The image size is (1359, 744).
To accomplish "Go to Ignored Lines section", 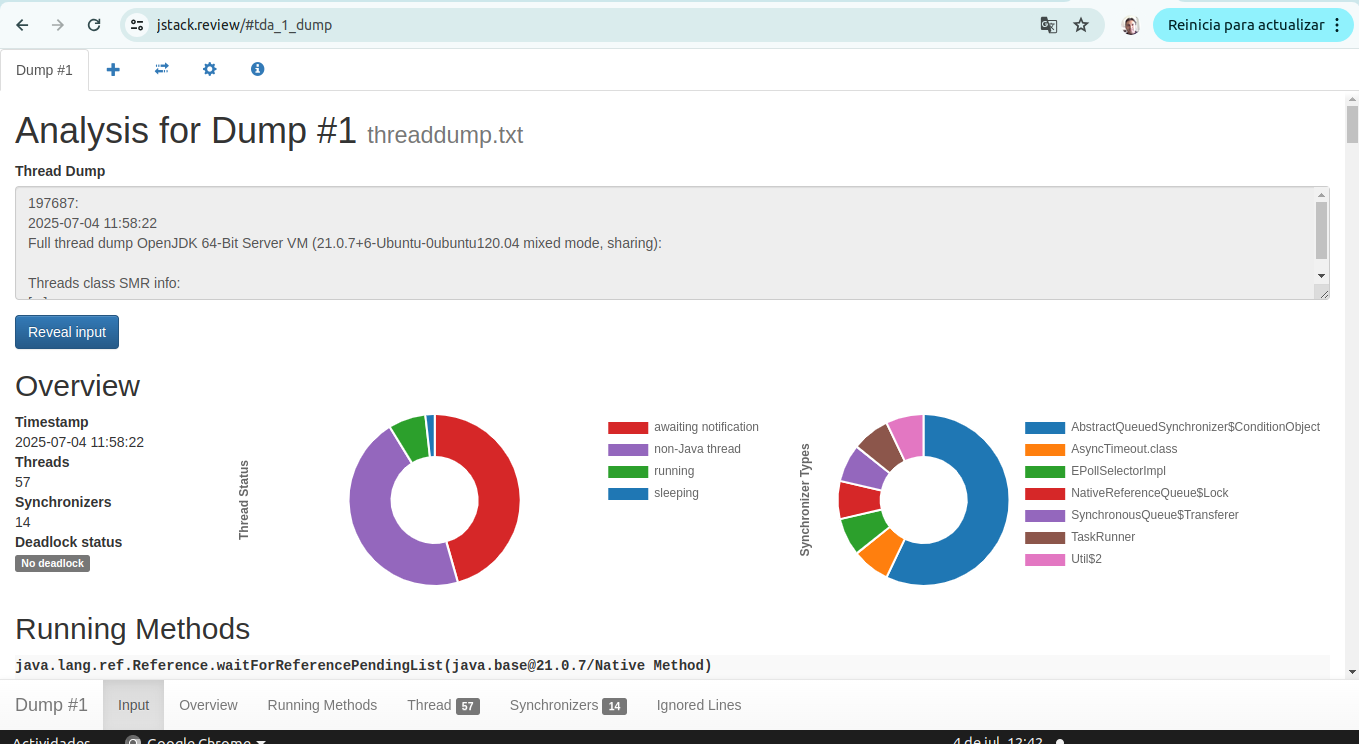I will [x=699, y=705].
